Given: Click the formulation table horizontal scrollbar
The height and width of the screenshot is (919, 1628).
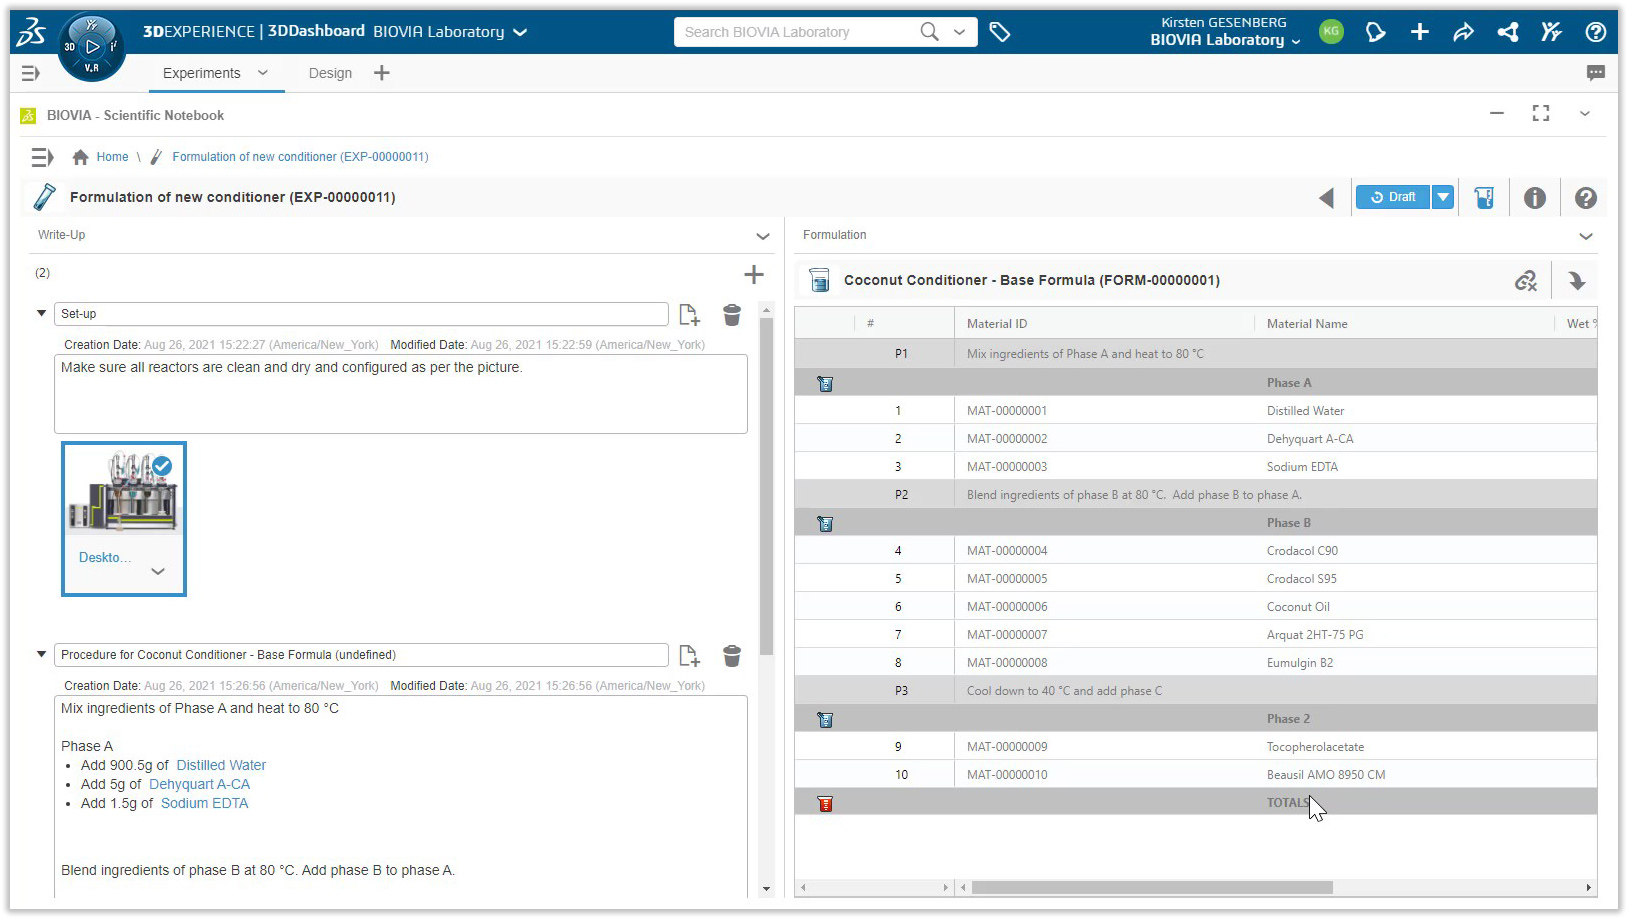Looking at the screenshot, I should [x=1152, y=887].
